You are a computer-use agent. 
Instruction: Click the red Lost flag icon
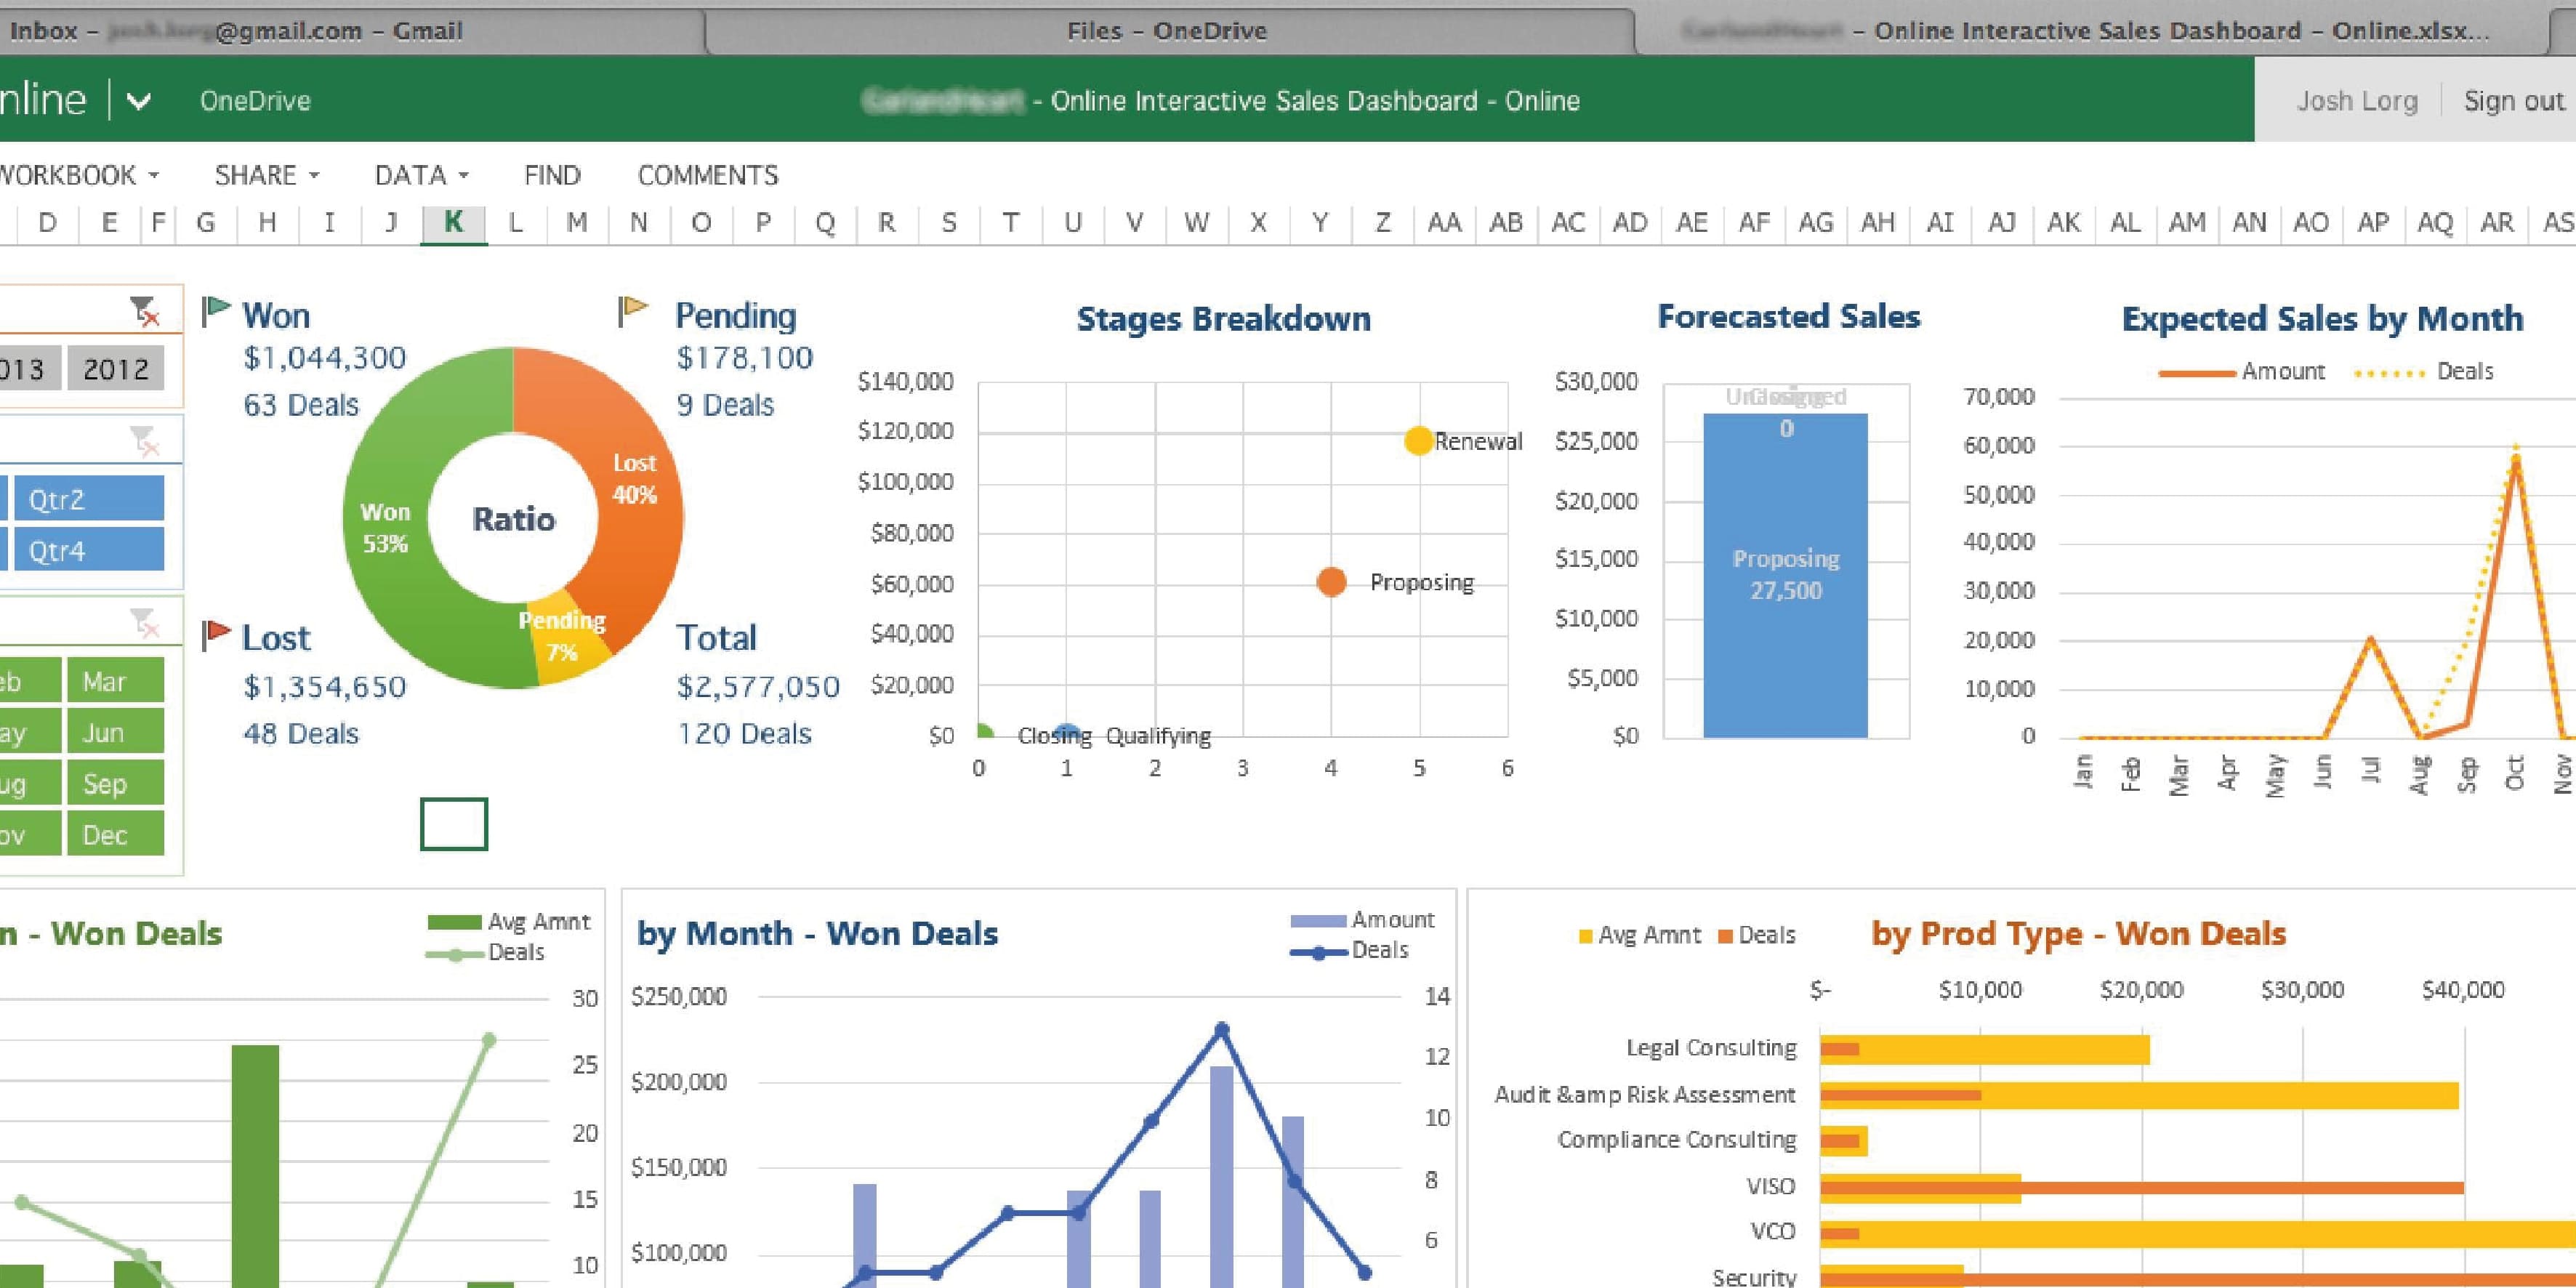(x=215, y=634)
